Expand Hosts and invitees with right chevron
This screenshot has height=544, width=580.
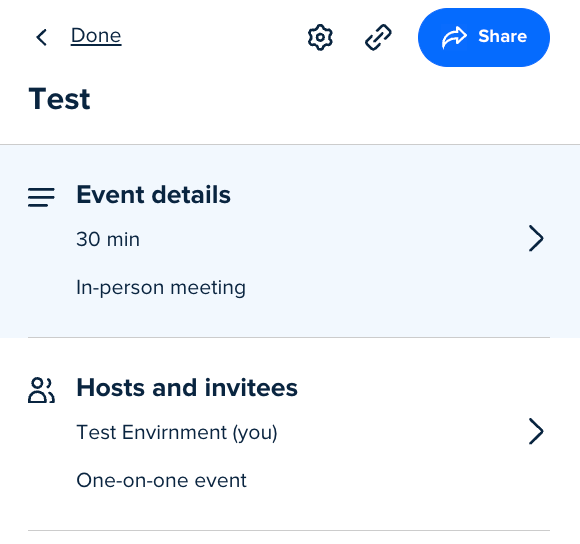536,431
